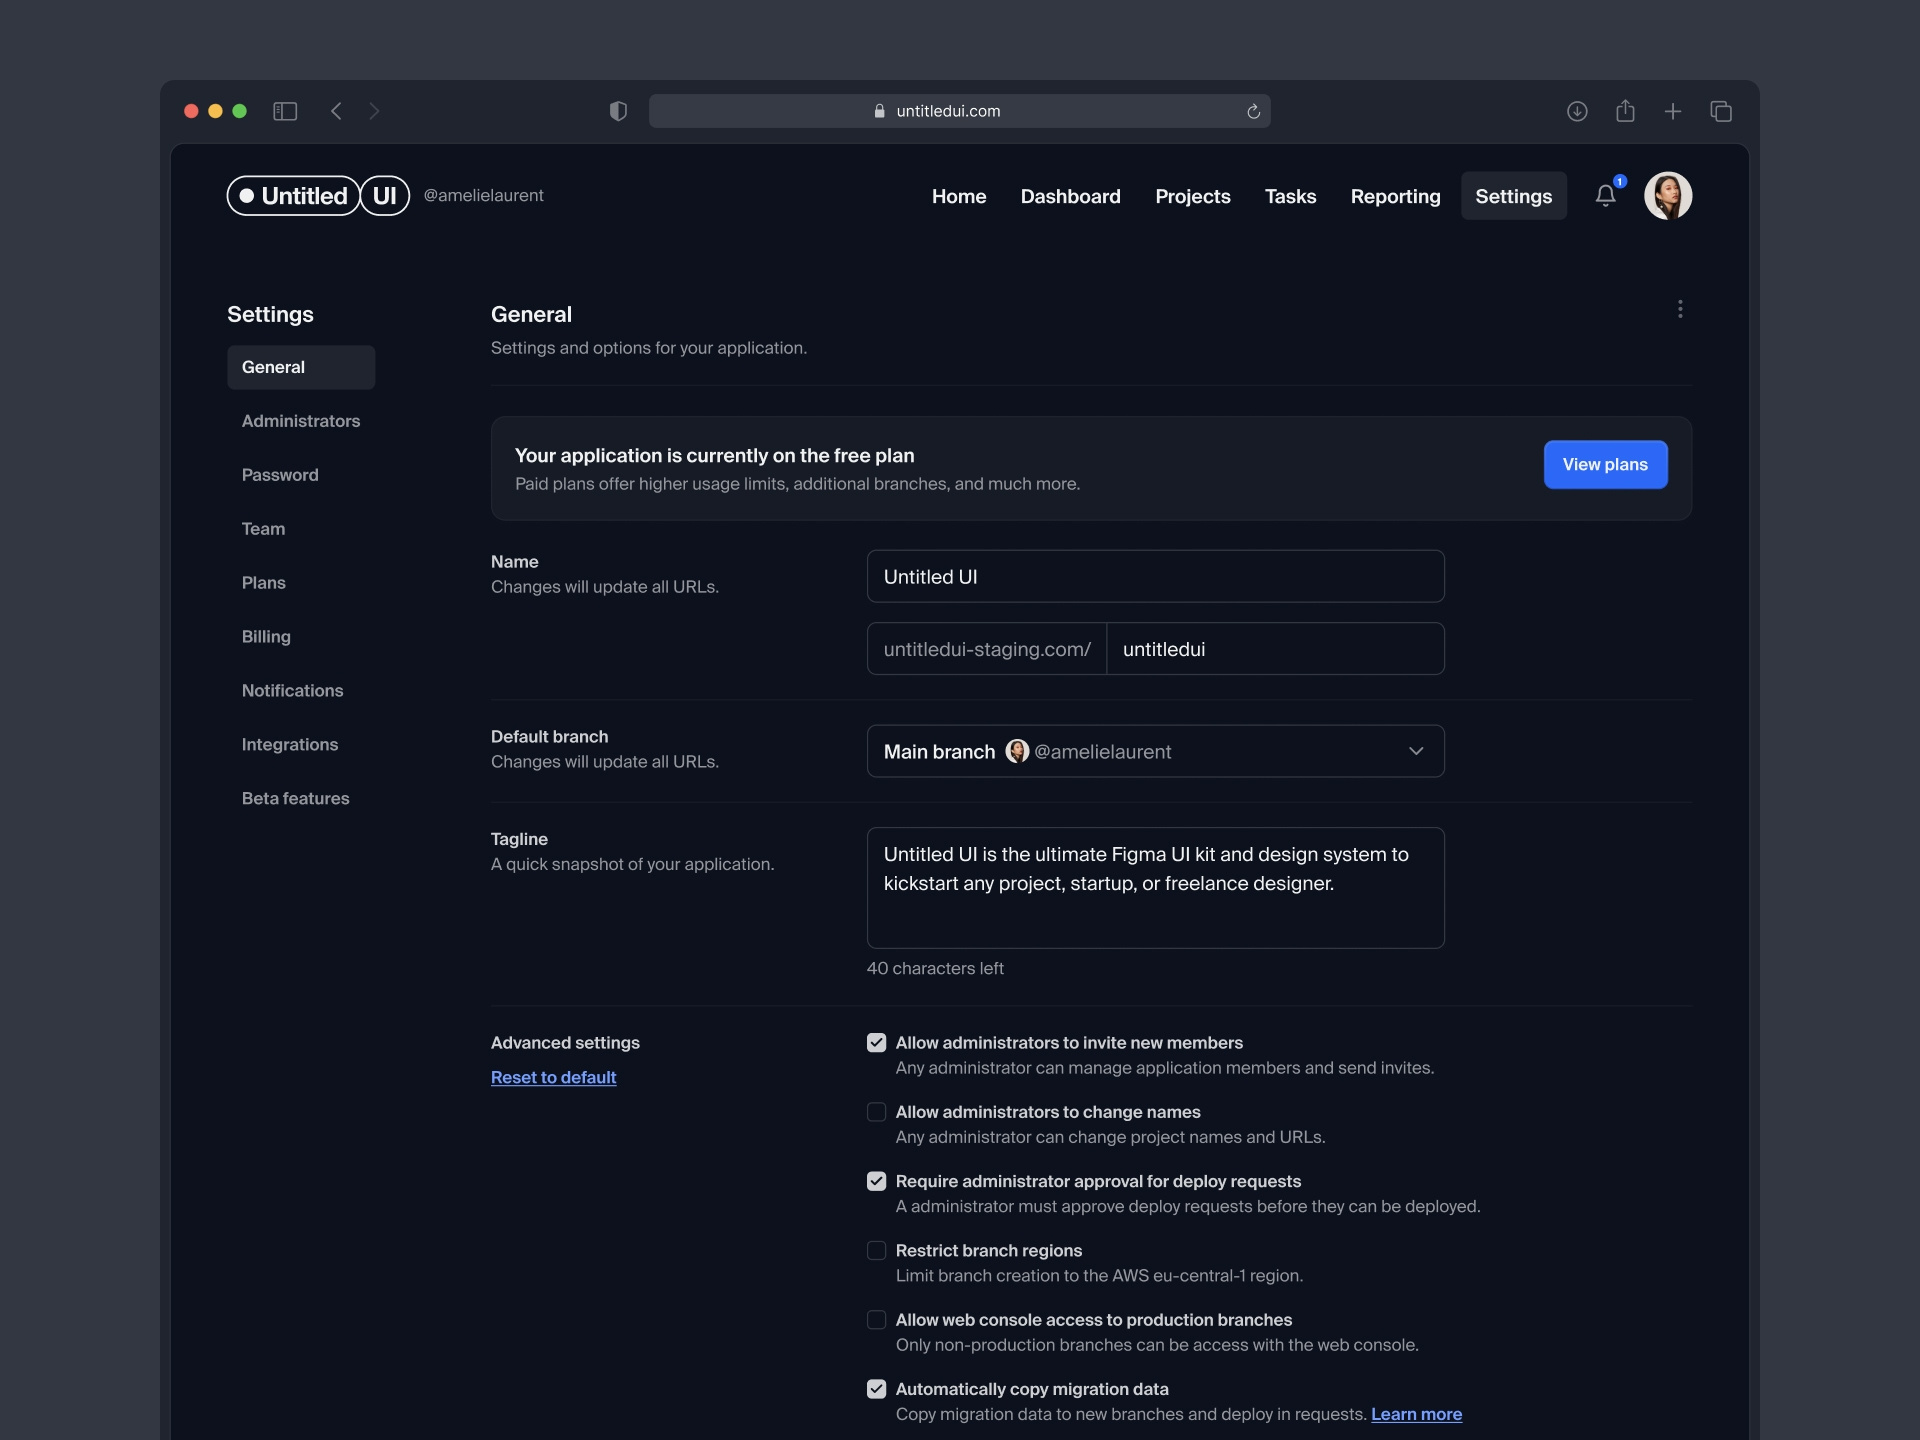The height and width of the screenshot is (1440, 1920).
Task: Click the privacy shield icon
Action: [x=618, y=111]
